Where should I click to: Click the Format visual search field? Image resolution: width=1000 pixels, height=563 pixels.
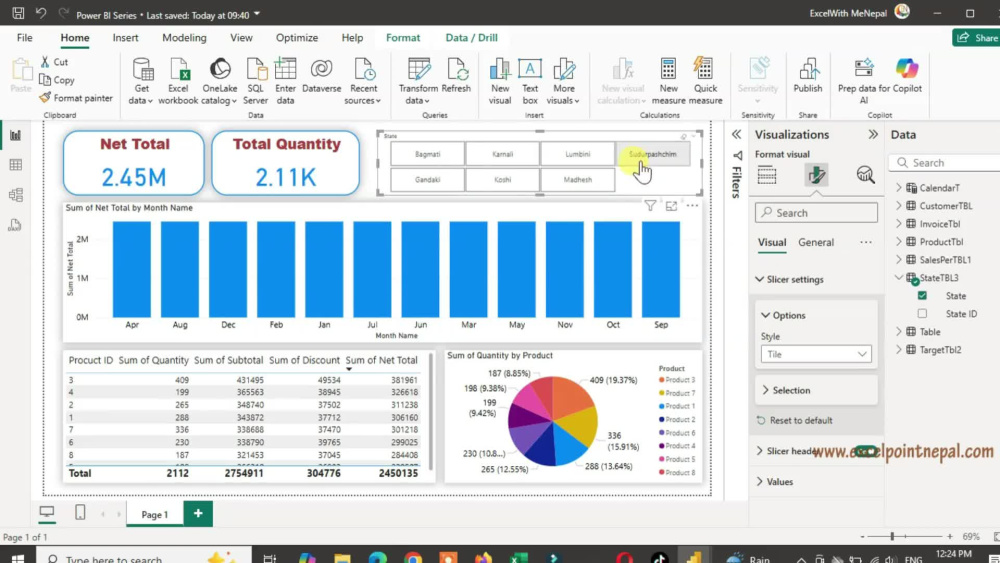pos(816,213)
